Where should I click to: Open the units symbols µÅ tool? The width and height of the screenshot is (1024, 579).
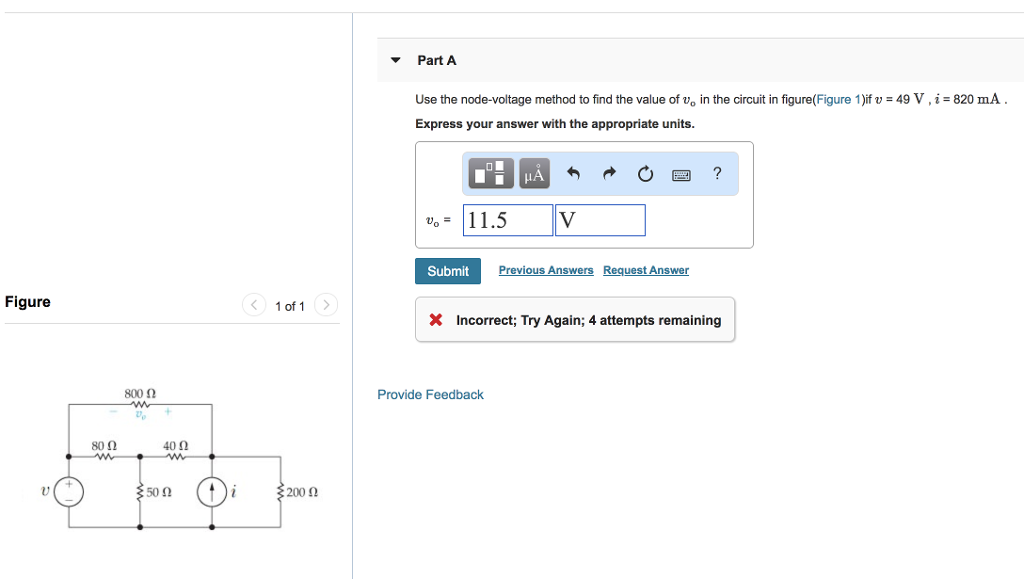click(x=534, y=174)
